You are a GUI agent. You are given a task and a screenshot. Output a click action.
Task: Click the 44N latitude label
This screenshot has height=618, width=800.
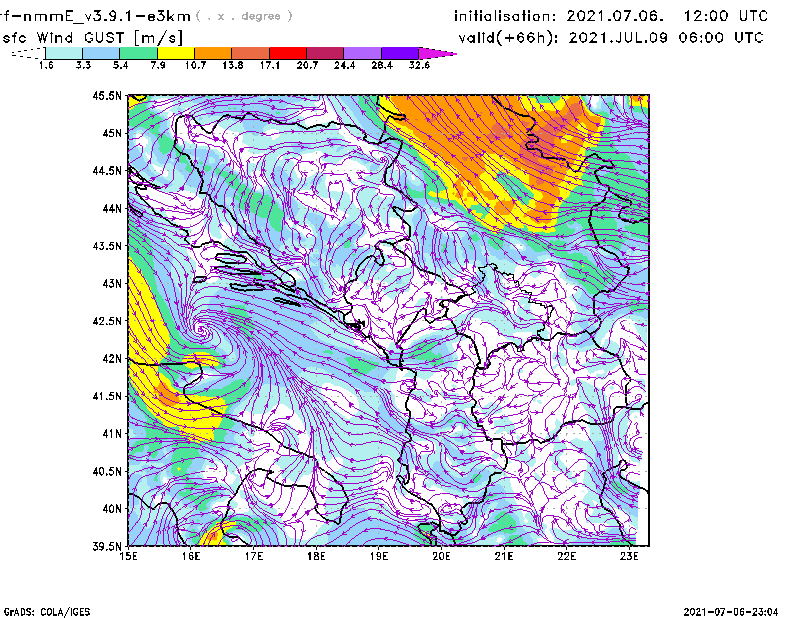(112, 208)
